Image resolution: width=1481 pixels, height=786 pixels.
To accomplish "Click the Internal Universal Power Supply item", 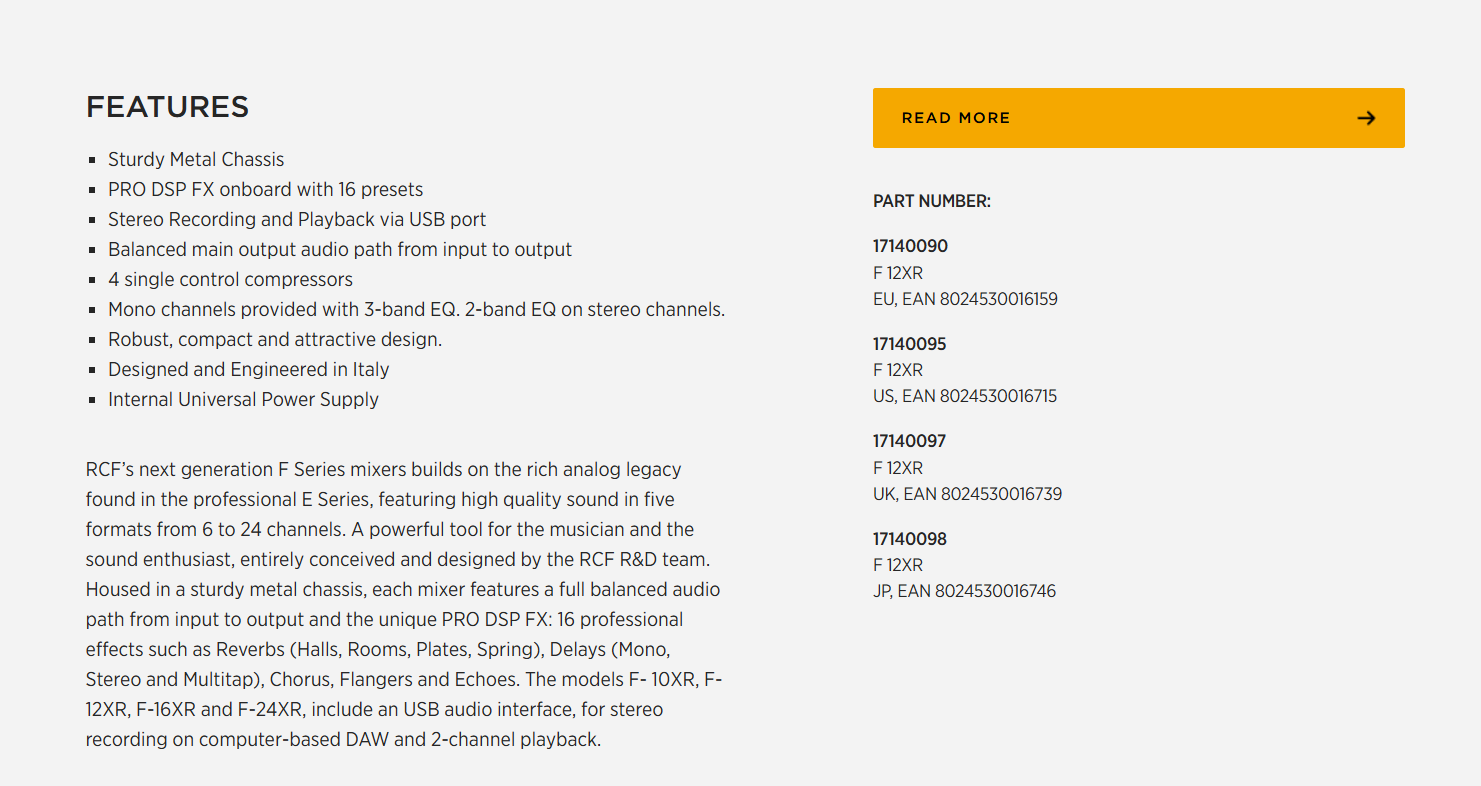I will click(243, 400).
